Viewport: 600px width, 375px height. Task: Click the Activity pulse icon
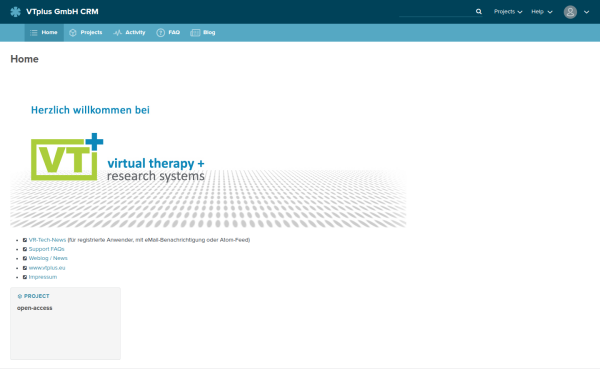(117, 33)
